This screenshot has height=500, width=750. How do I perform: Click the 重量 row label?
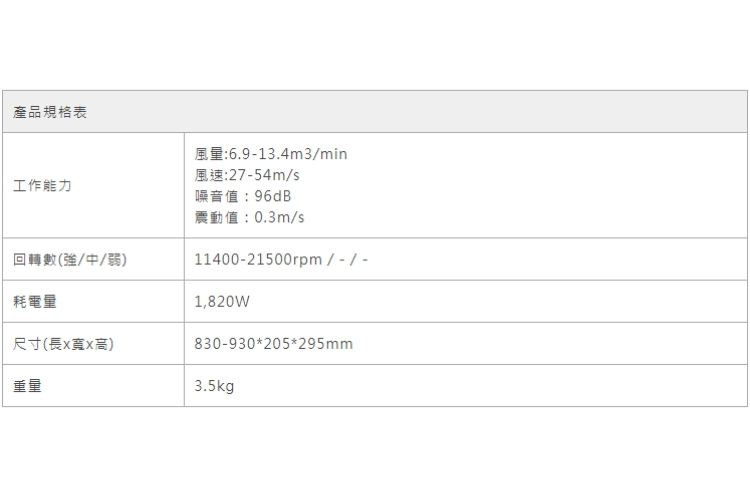pos(28,386)
